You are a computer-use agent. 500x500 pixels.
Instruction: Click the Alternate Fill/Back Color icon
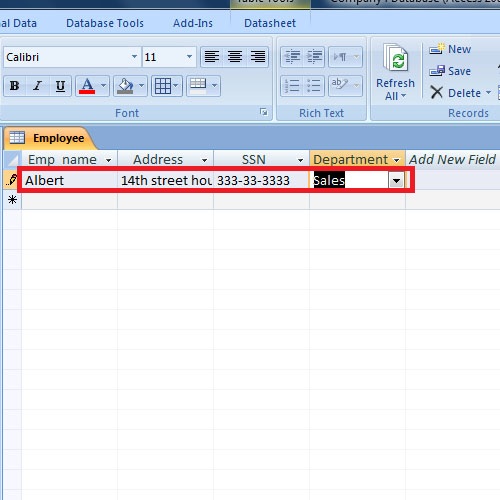point(198,86)
